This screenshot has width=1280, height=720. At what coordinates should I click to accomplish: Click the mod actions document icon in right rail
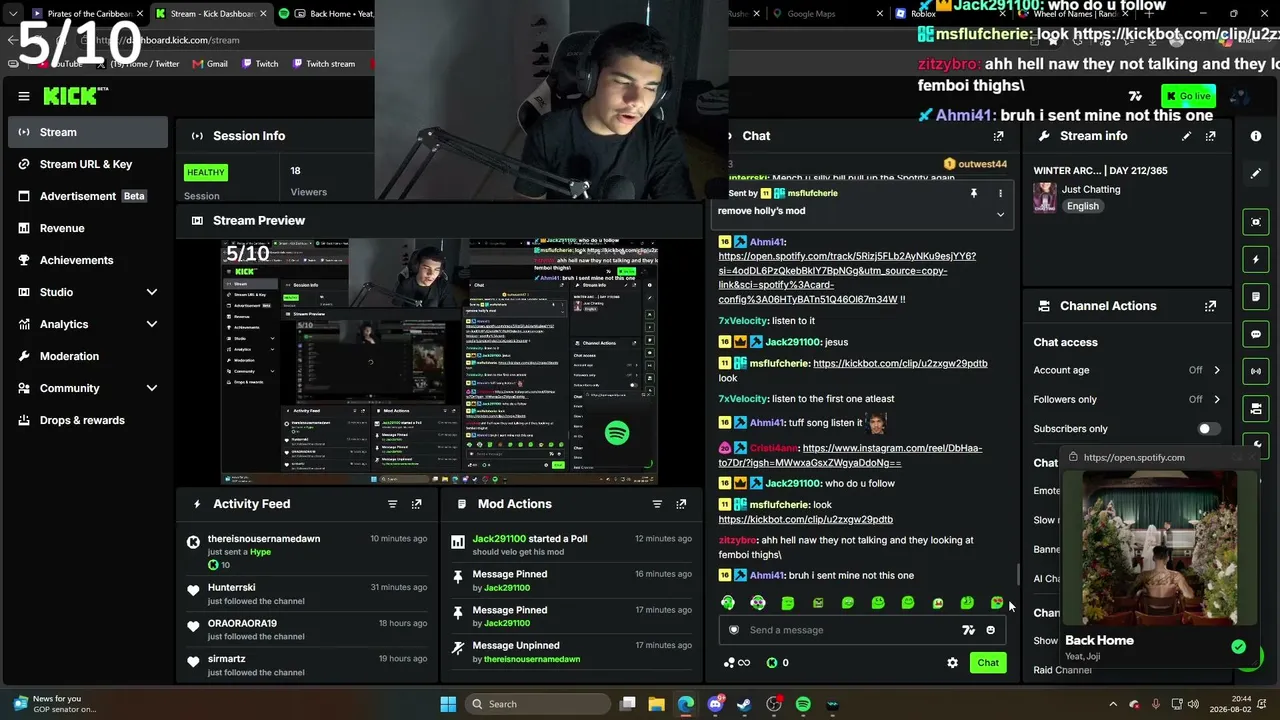(x=1256, y=297)
